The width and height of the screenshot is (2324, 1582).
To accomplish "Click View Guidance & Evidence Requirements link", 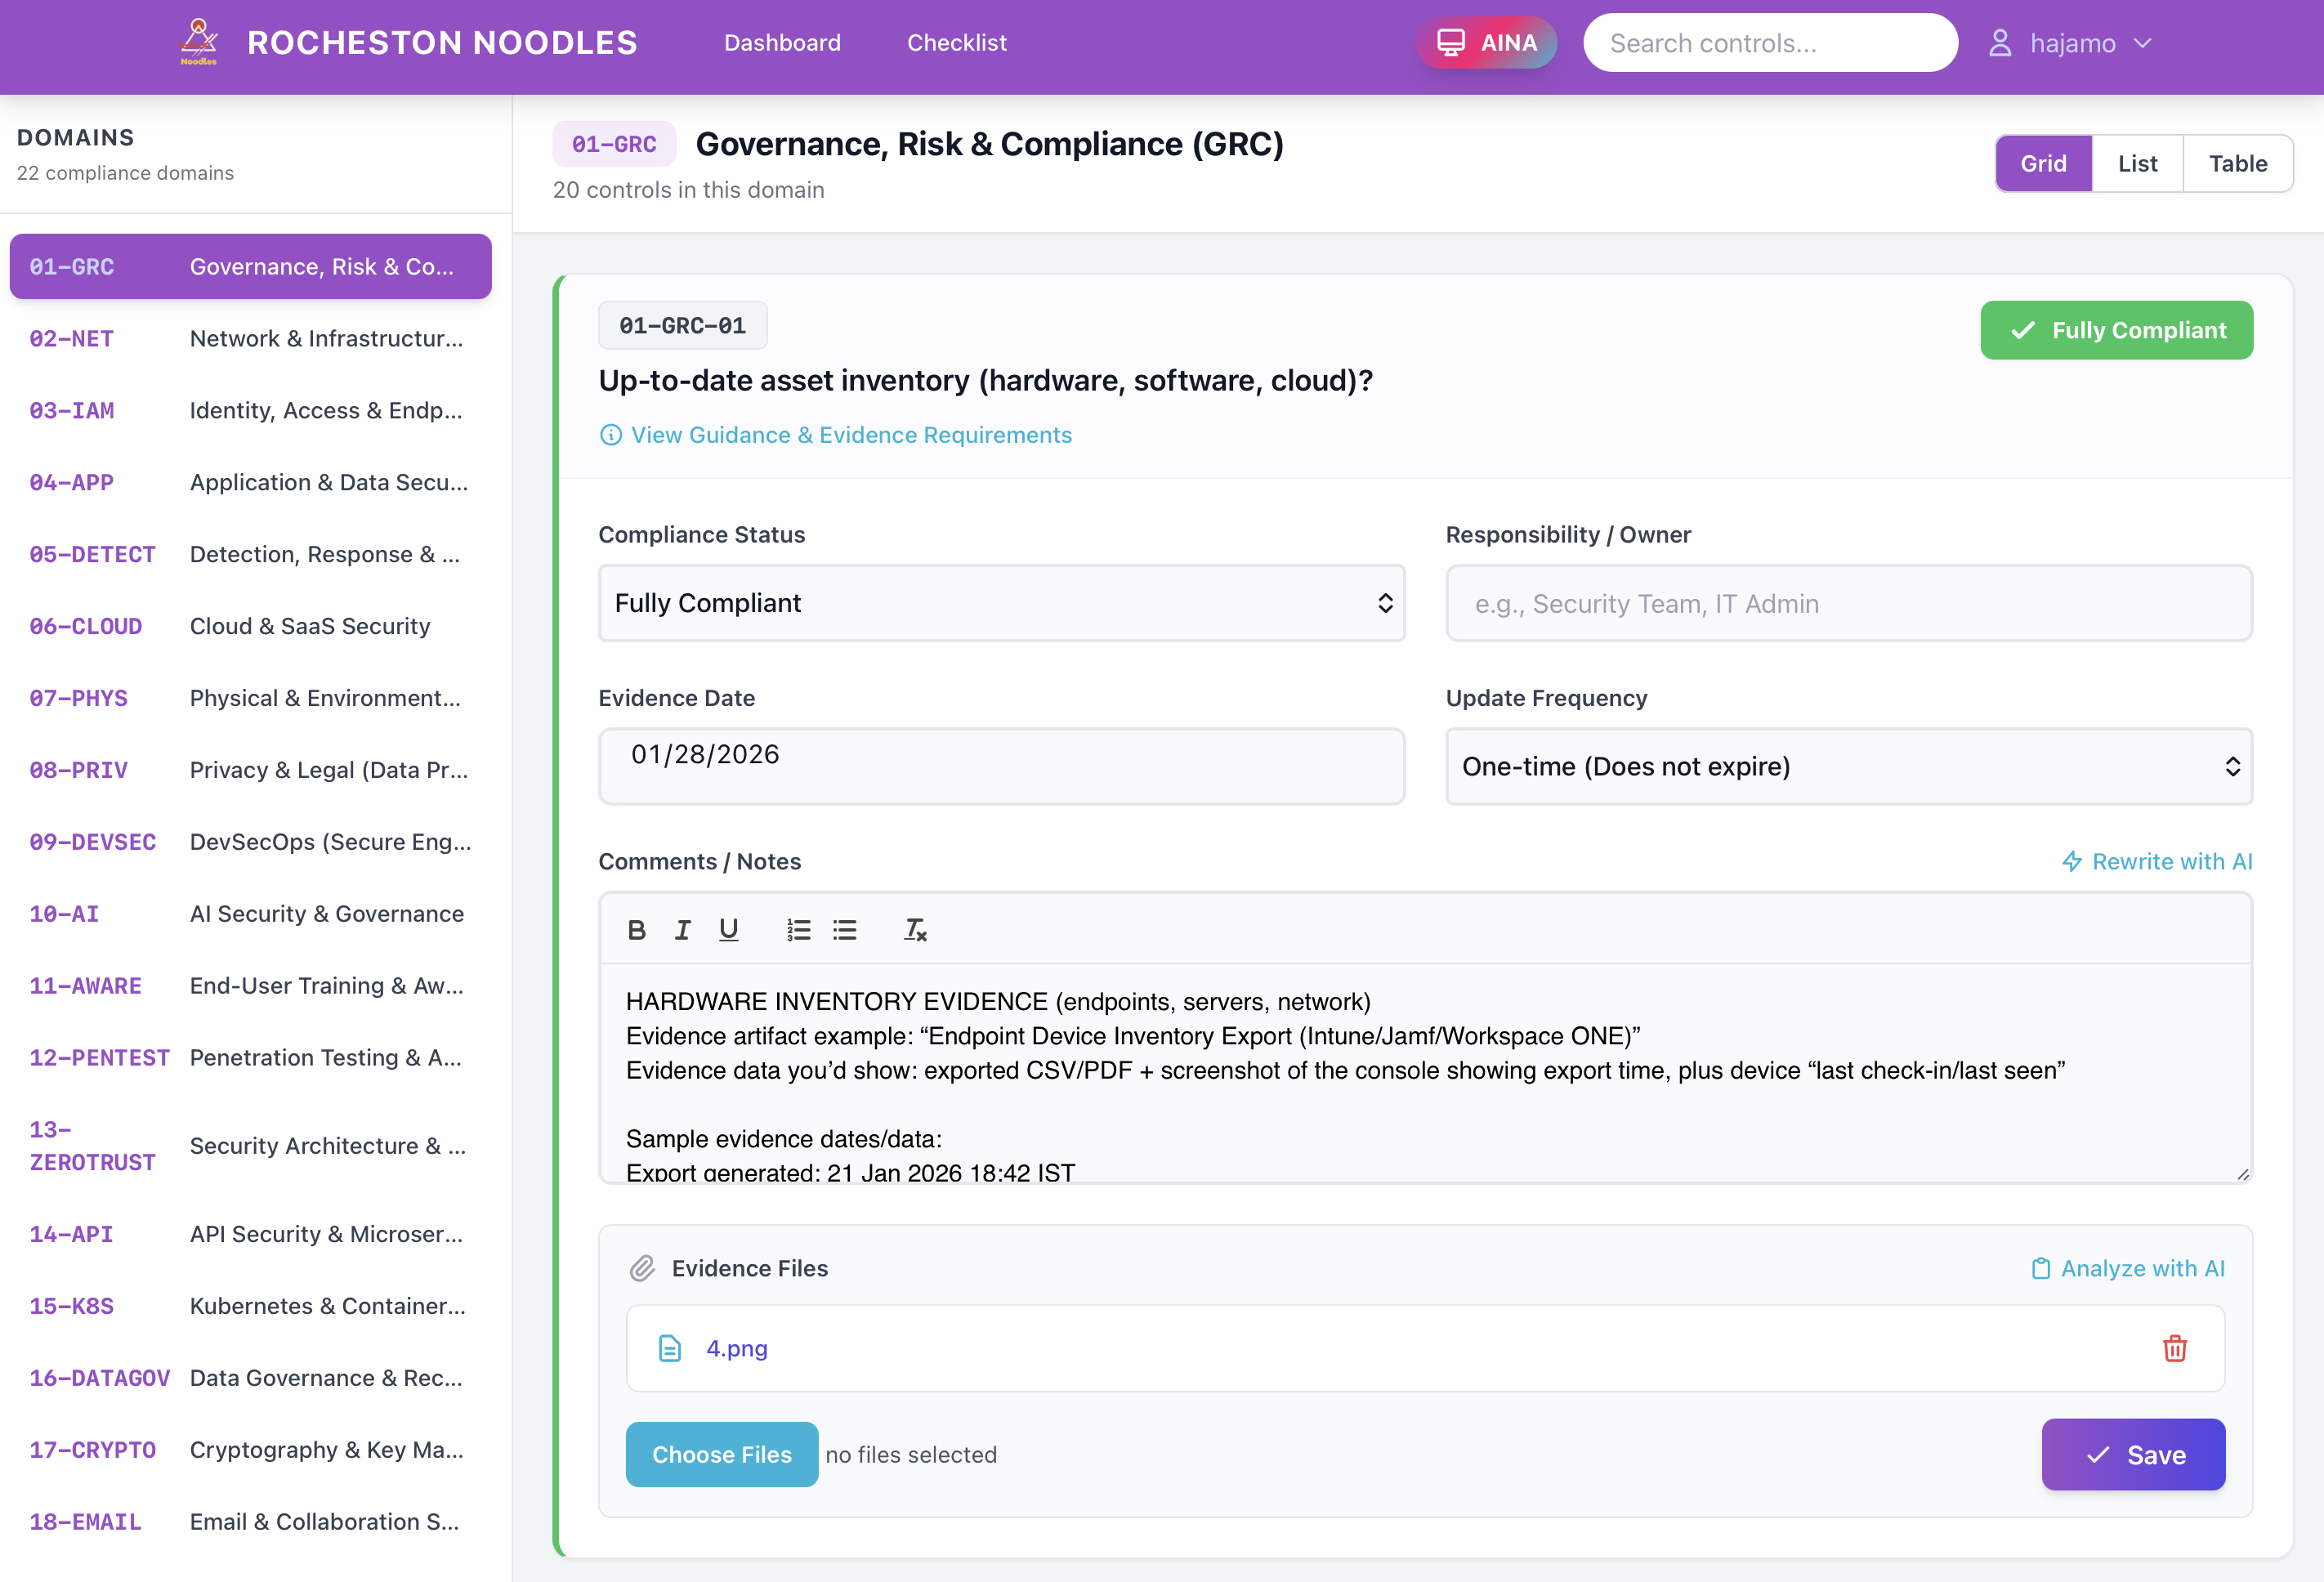I will (x=850, y=435).
